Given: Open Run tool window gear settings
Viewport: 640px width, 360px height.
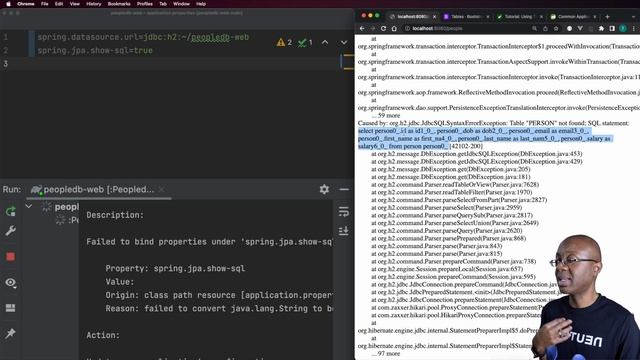Looking at the screenshot, I should point(324,189).
